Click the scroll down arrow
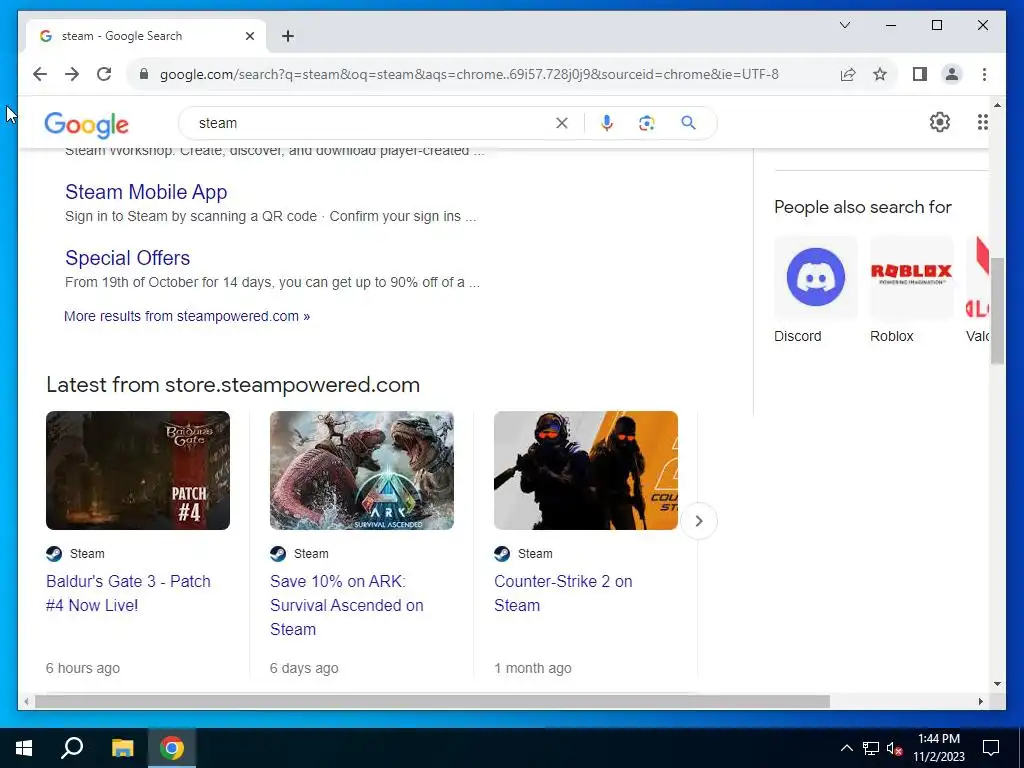This screenshot has width=1024, height=768. click(997, 684)
